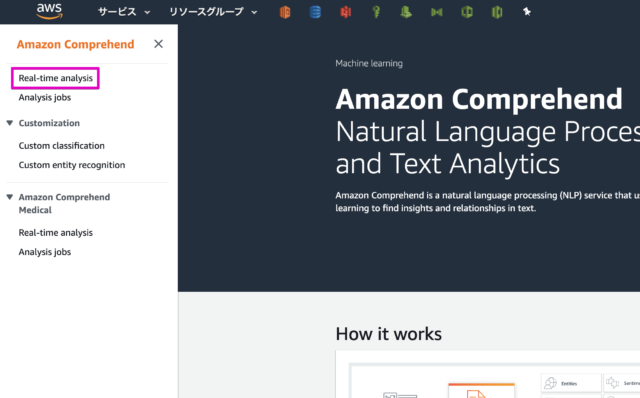Open the top Real-time analysis link
This screenshot has width=640, height=398.
(x=56, y=78)
